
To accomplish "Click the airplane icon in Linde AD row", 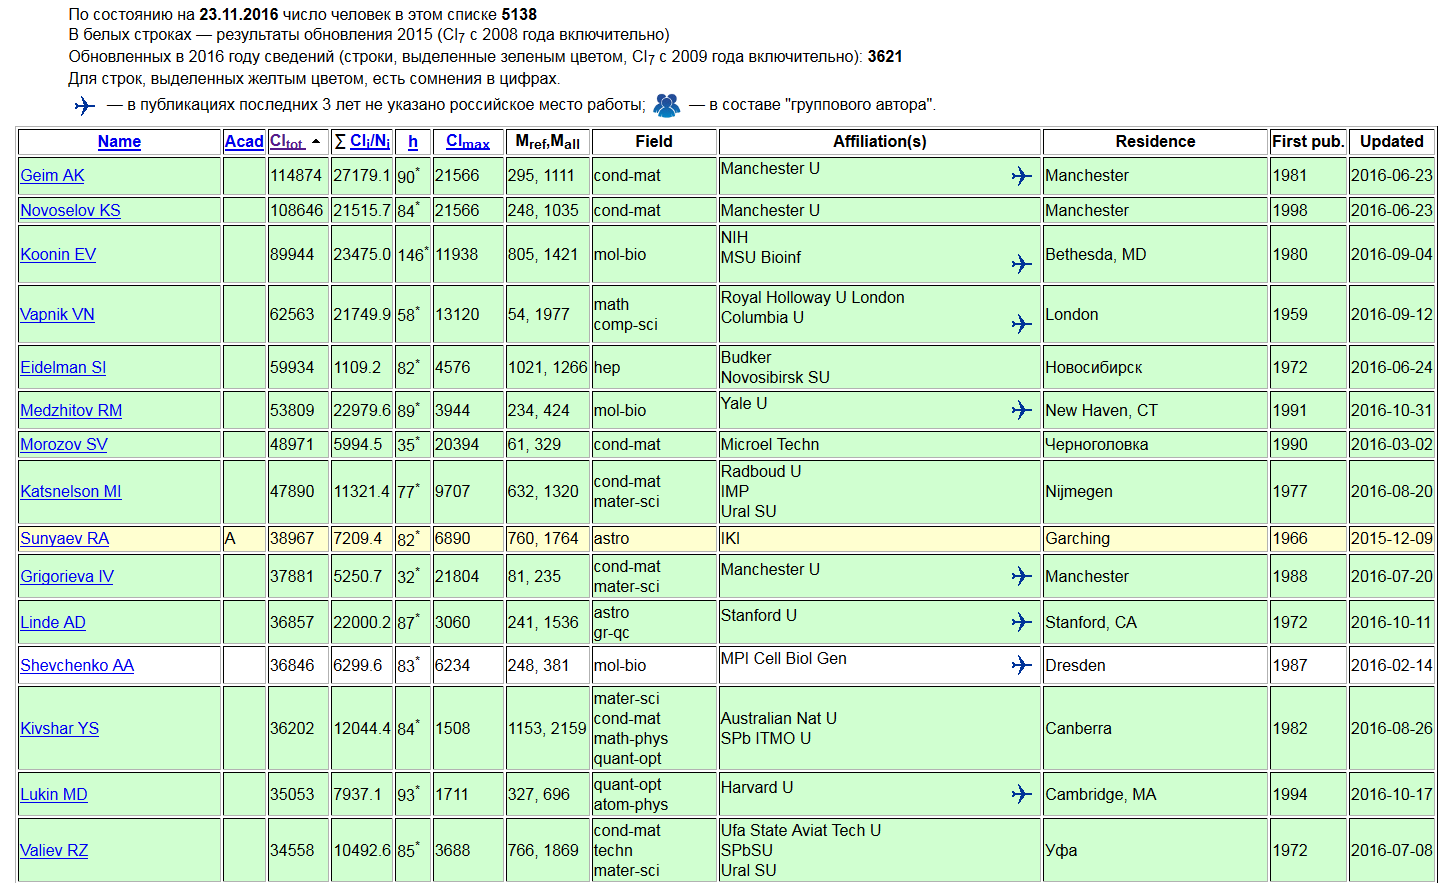I will (1021, 622).
